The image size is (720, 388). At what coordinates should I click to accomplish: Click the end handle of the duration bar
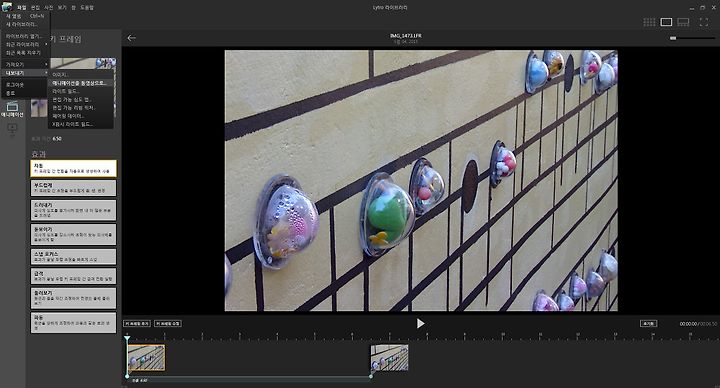coord(371,377)
